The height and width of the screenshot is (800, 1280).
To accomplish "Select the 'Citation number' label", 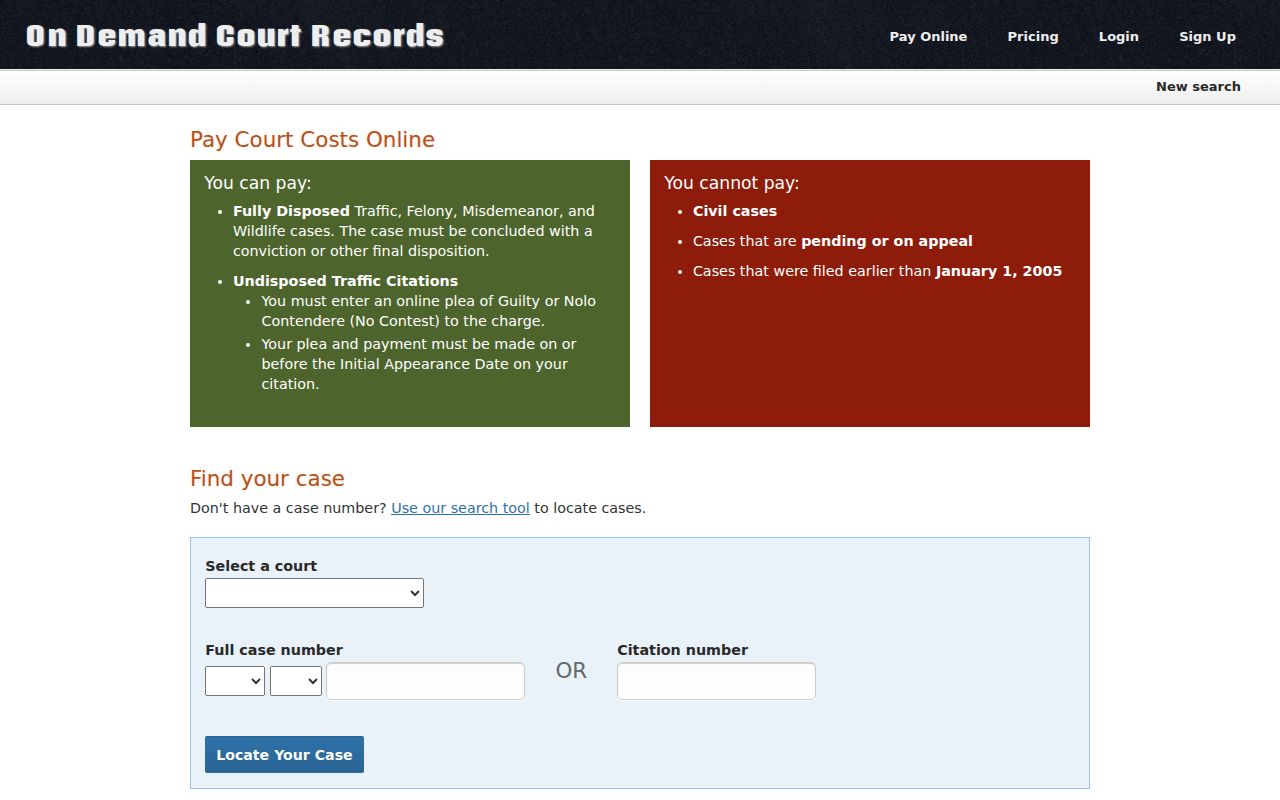I will click(x=682, y=650).
